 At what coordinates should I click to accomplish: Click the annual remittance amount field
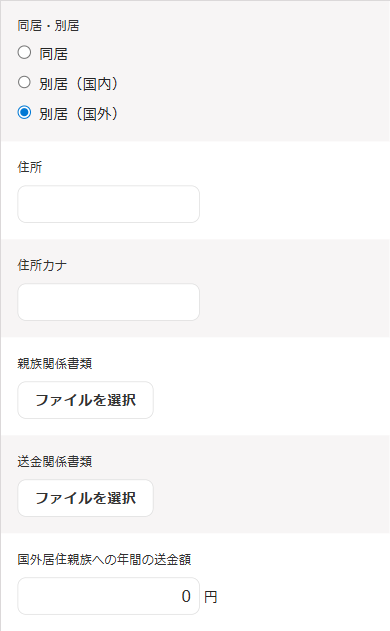(109, 596)
